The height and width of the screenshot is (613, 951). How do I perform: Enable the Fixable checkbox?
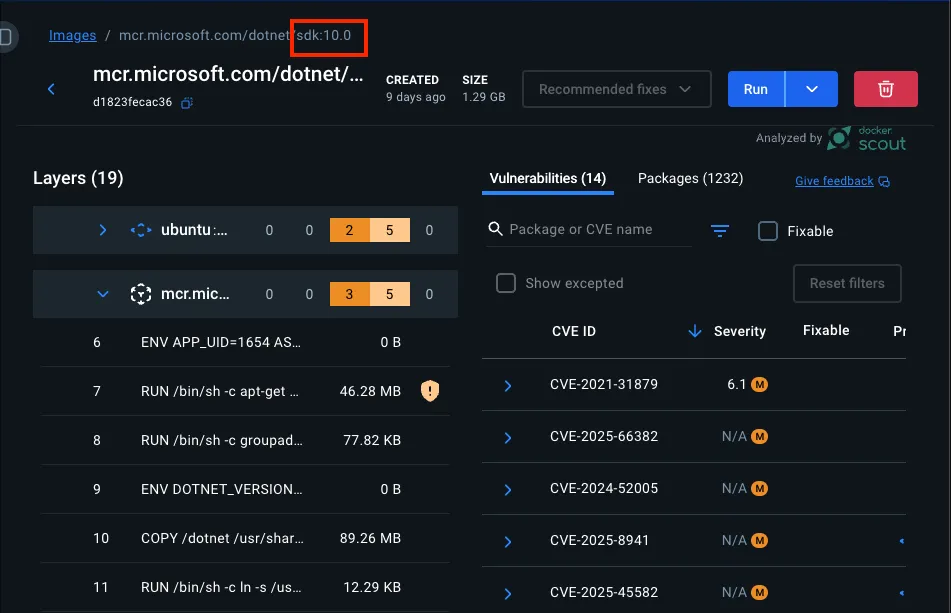point(768,231)
